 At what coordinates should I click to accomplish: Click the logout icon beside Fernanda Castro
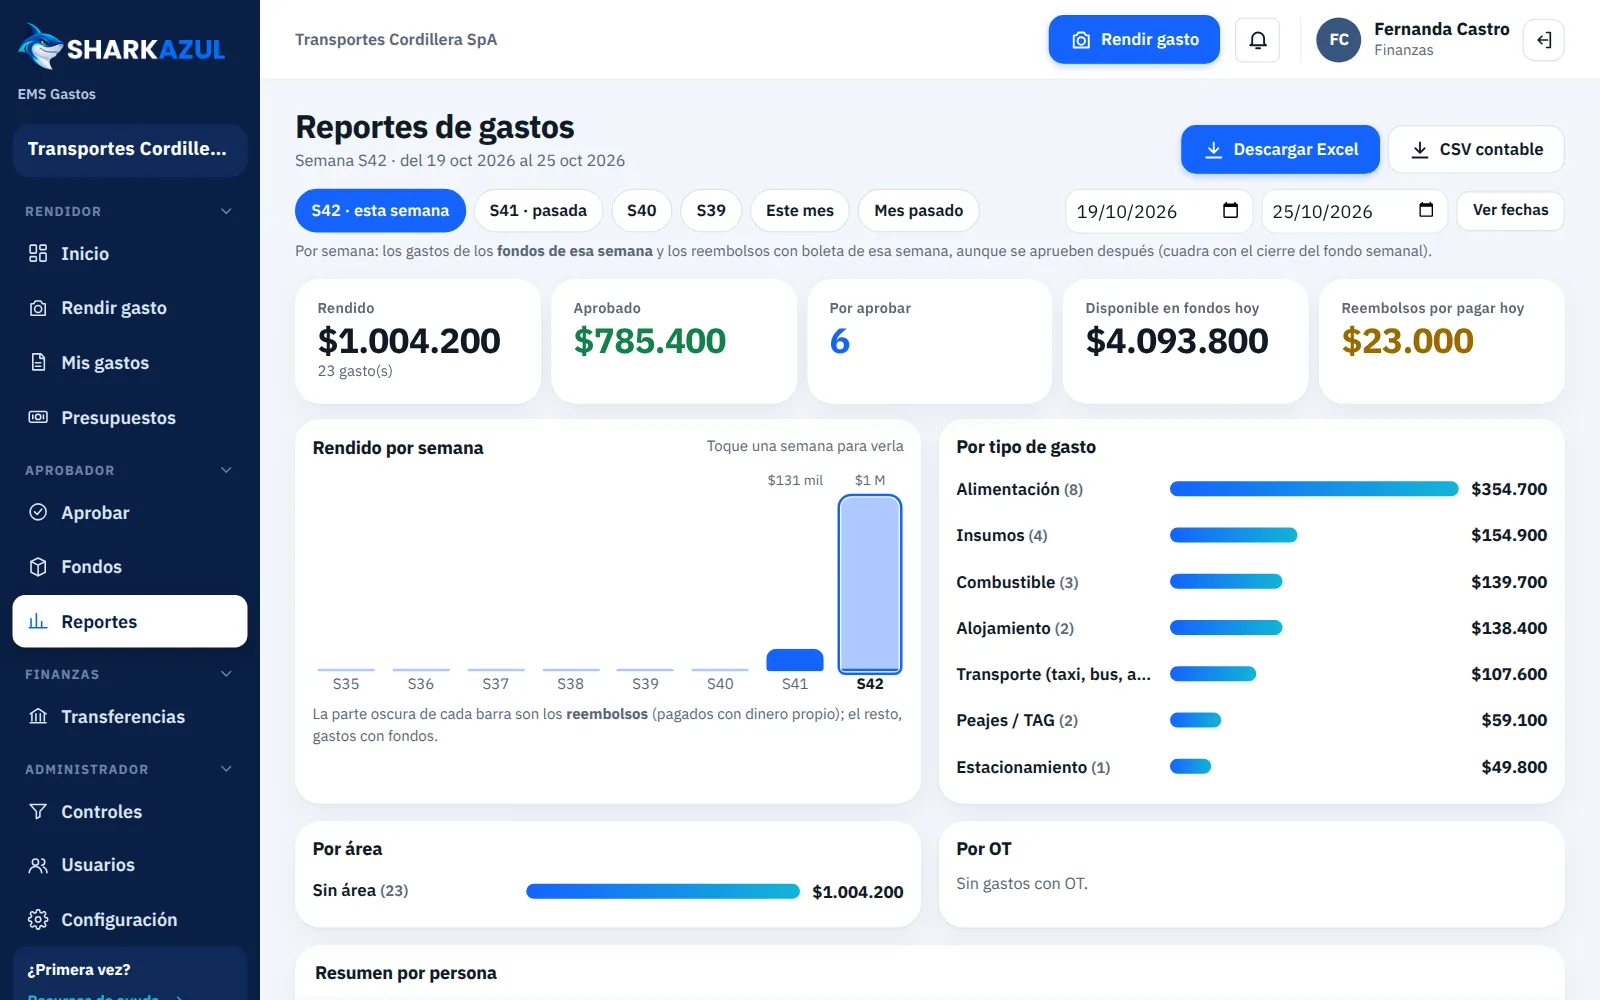pos(1544,40)
